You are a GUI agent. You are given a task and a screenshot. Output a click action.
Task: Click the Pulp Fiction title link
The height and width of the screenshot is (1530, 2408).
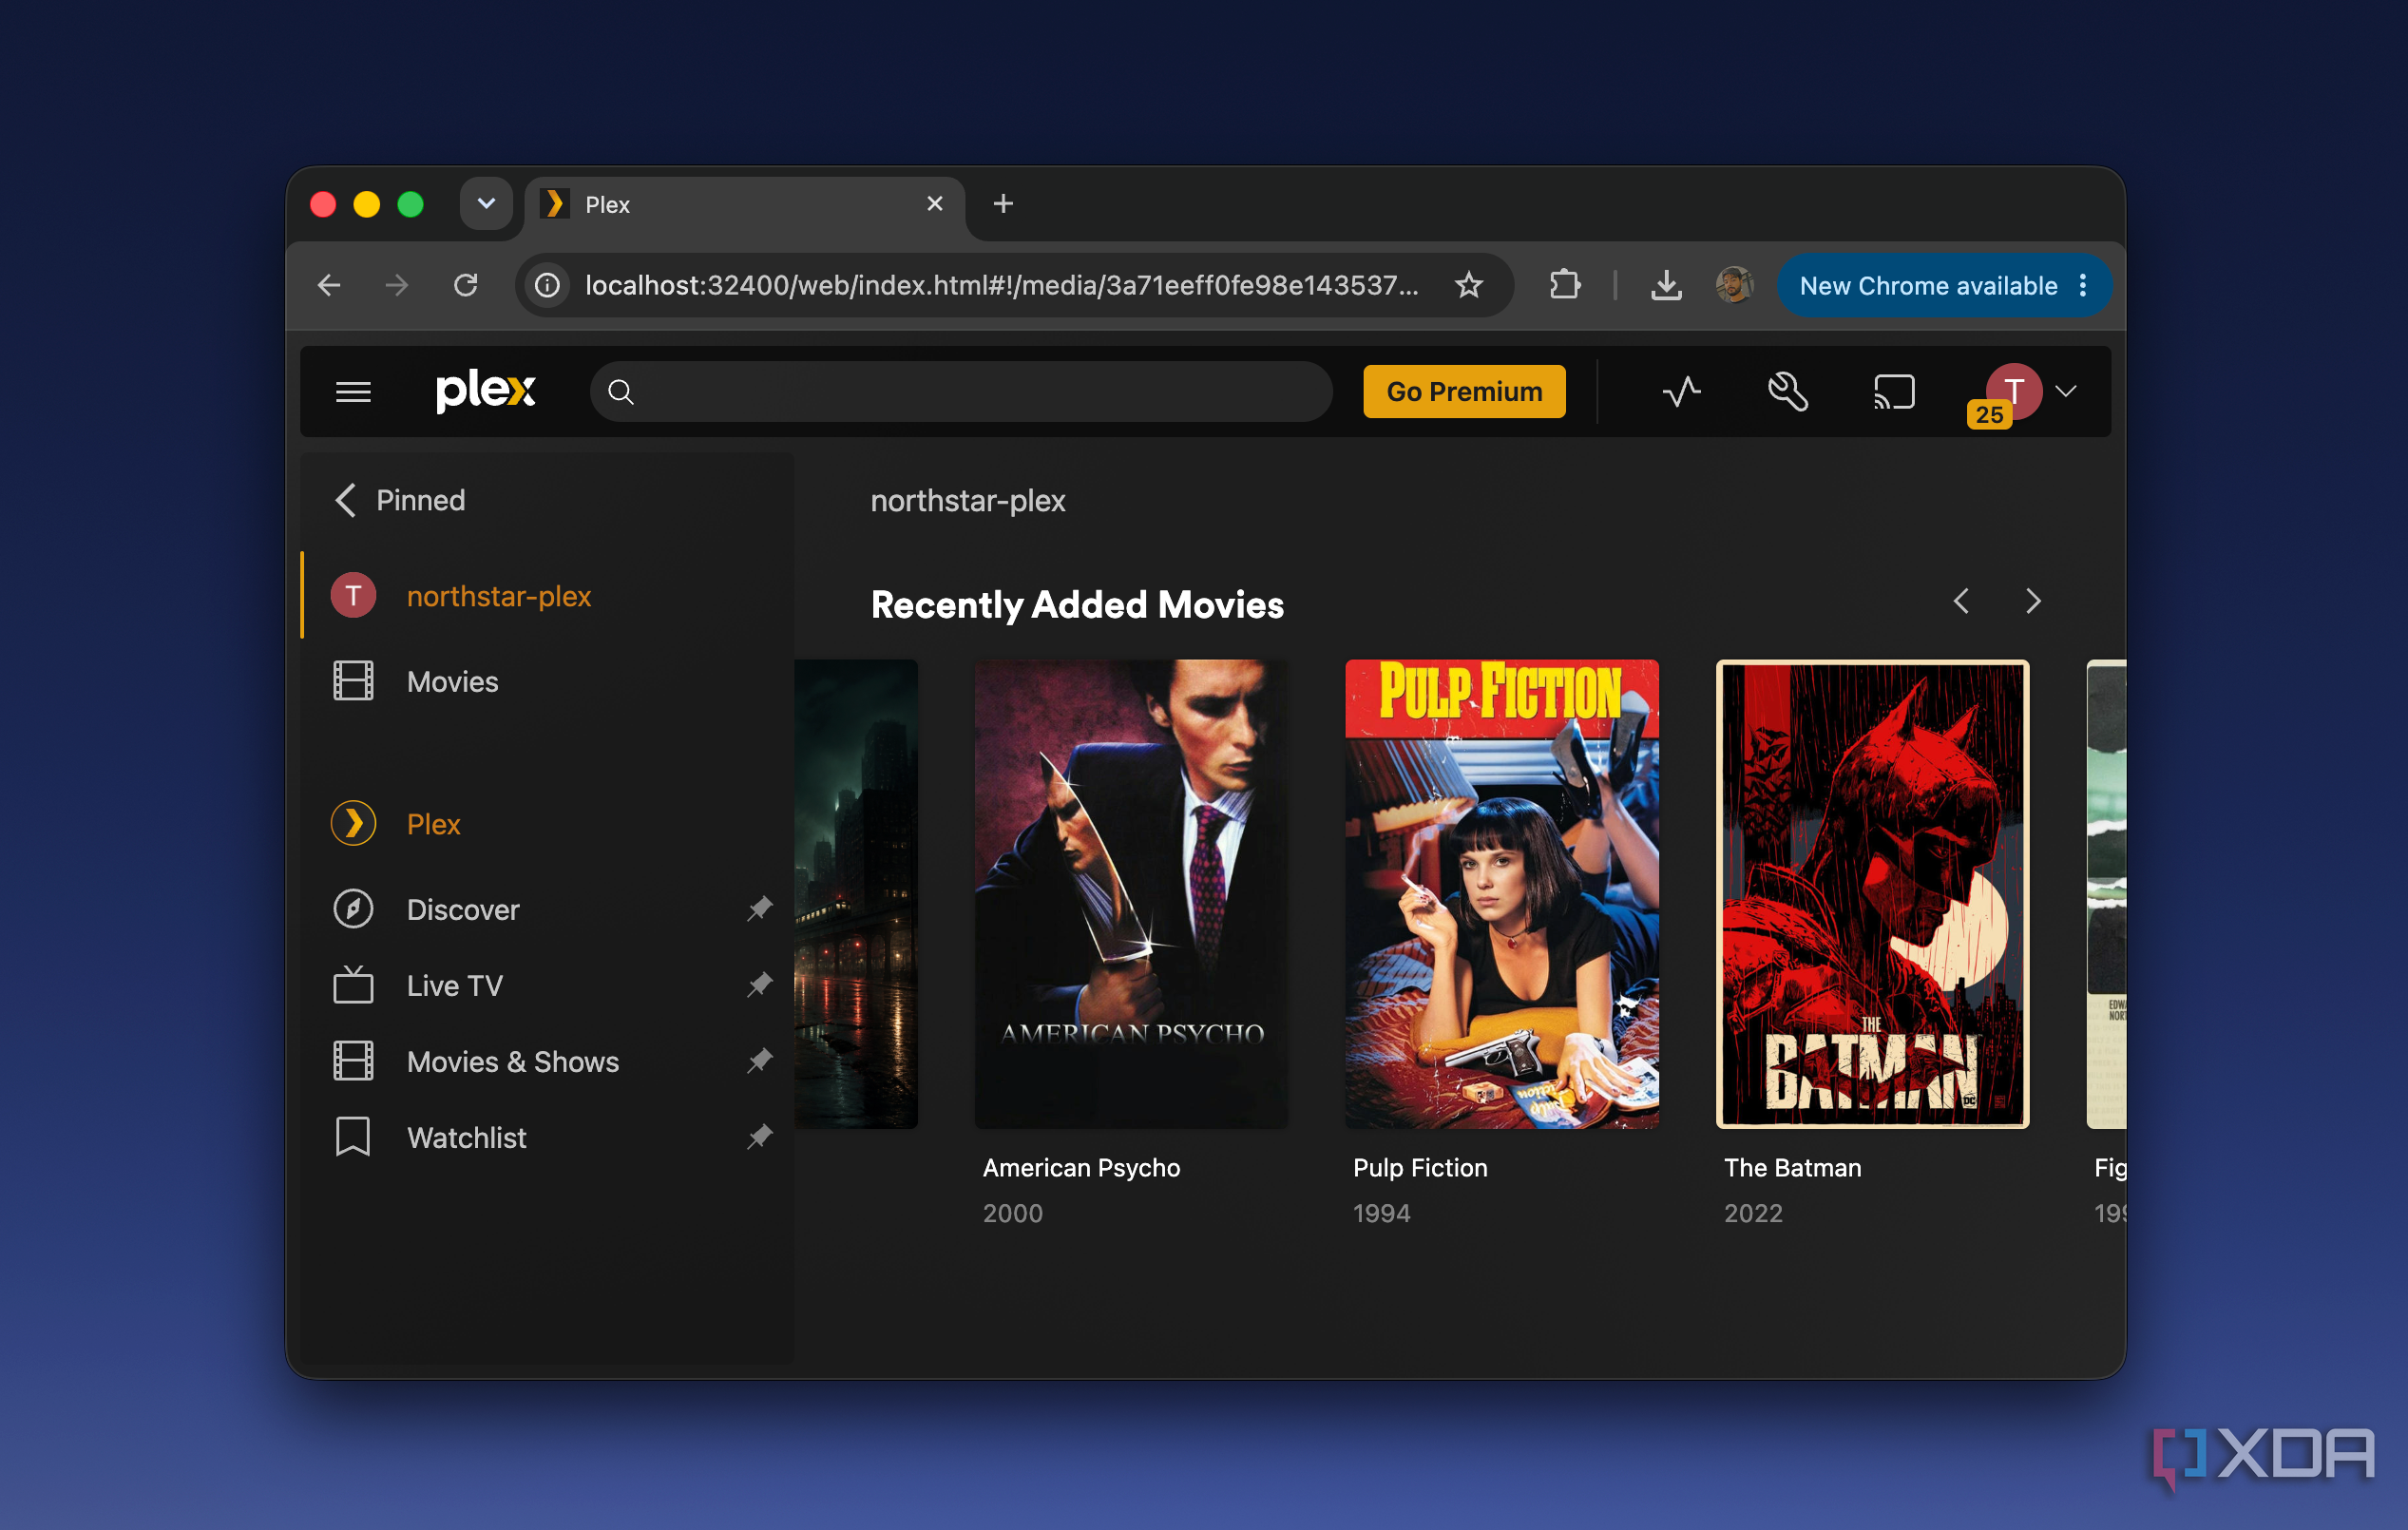(x=1420, y=1168)
